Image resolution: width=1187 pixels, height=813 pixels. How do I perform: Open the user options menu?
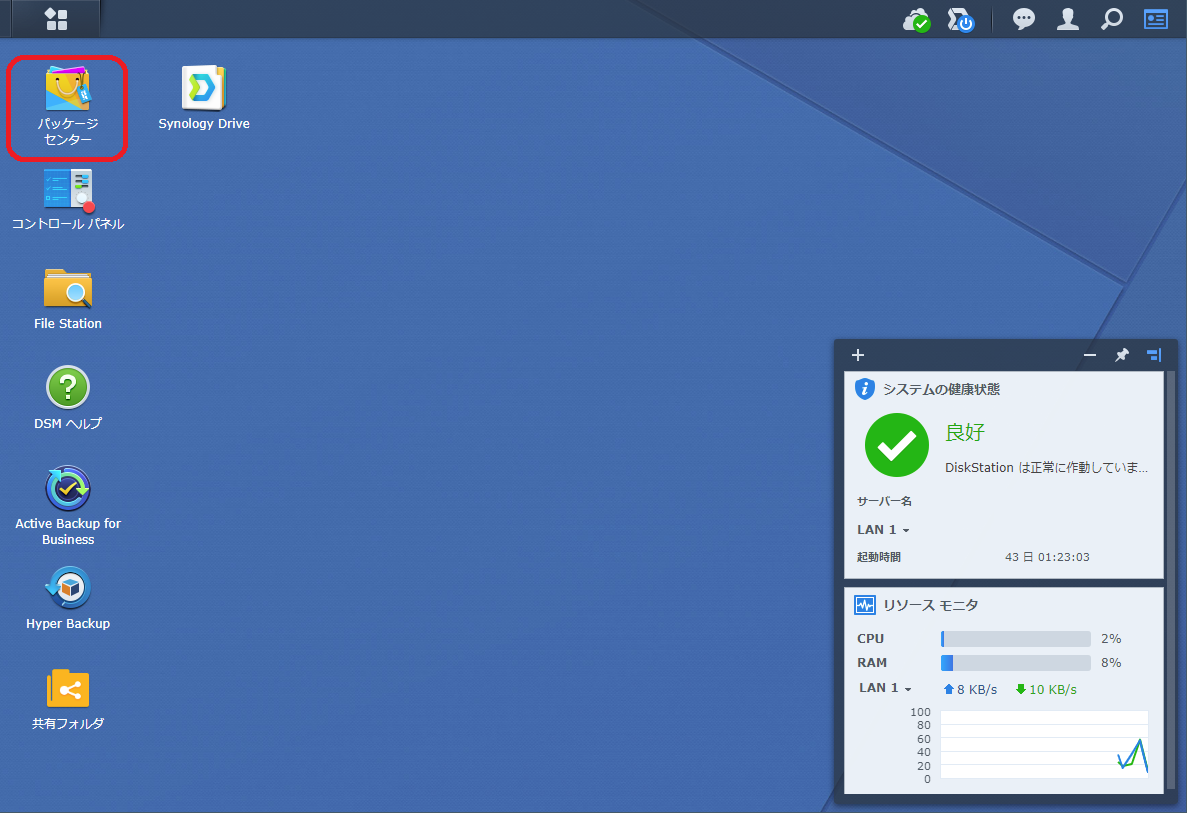(1067, 19)
